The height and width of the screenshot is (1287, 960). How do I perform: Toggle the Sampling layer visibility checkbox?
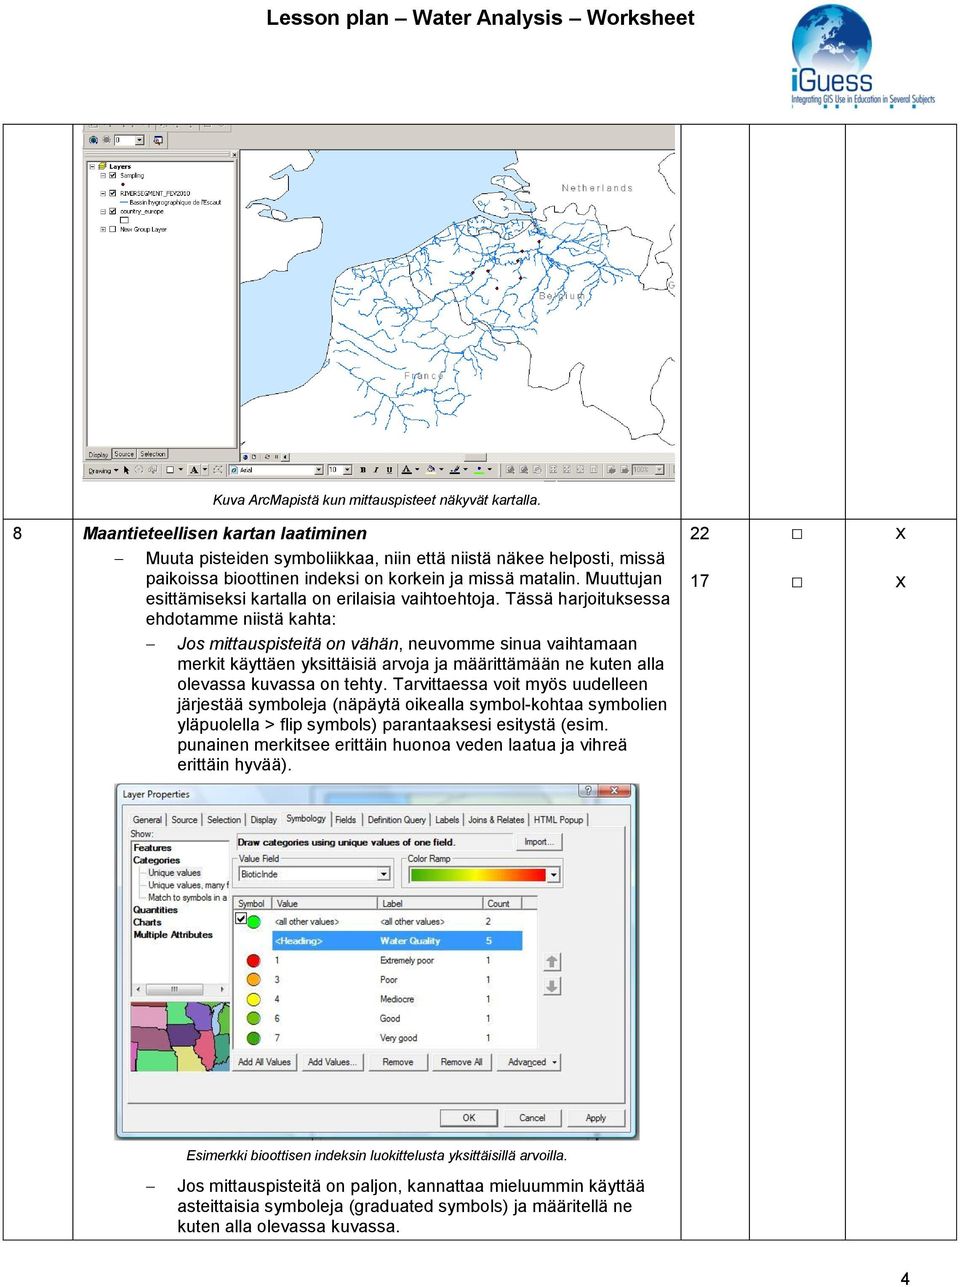pyautogui.click(x=113, y=176)
